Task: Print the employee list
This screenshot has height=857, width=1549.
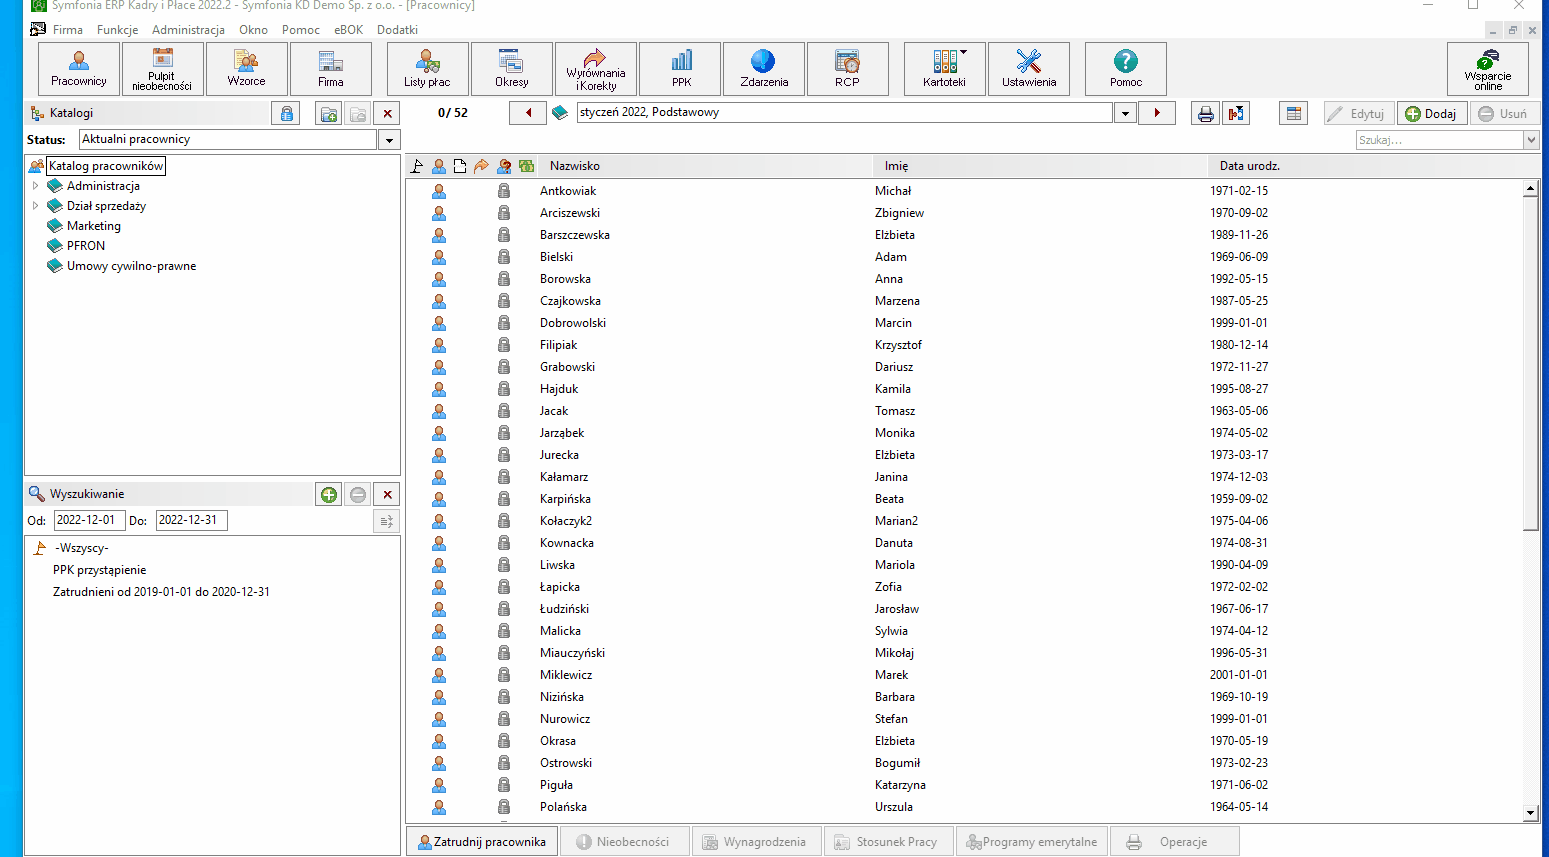Action: 1206,113
